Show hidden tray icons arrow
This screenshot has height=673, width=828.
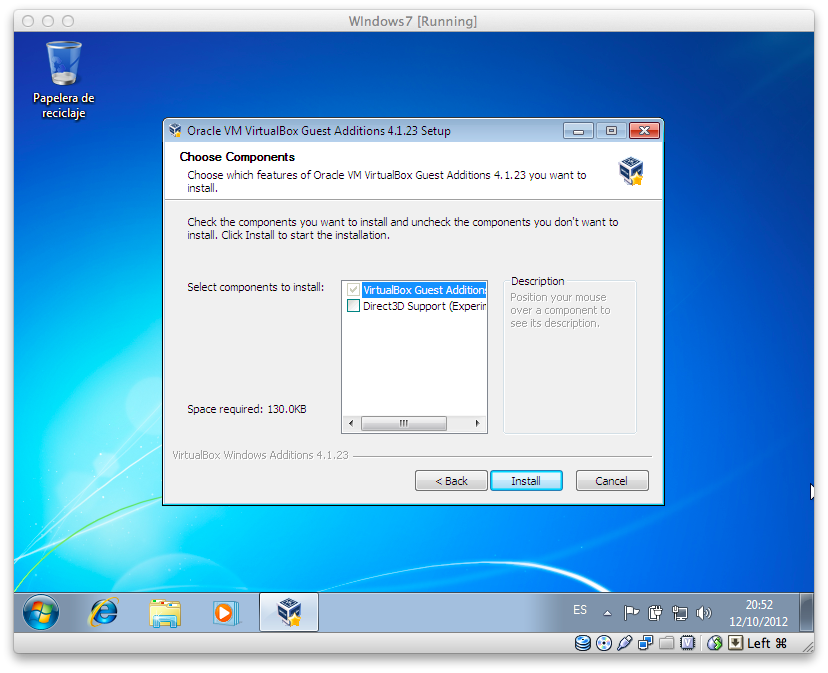tap(607, 613)
